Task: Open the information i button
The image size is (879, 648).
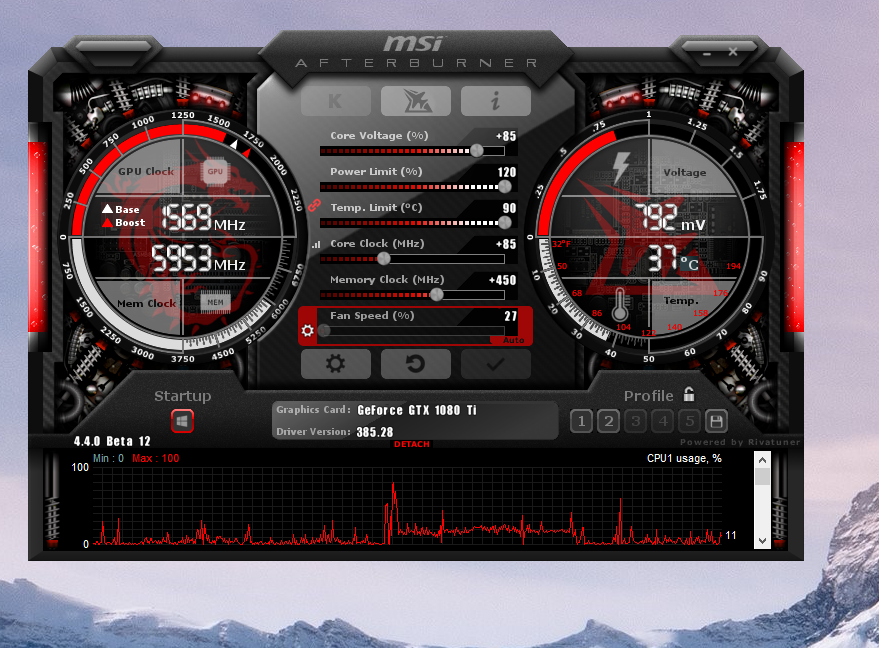Action: pyautogui.click(x=496, y=101)
